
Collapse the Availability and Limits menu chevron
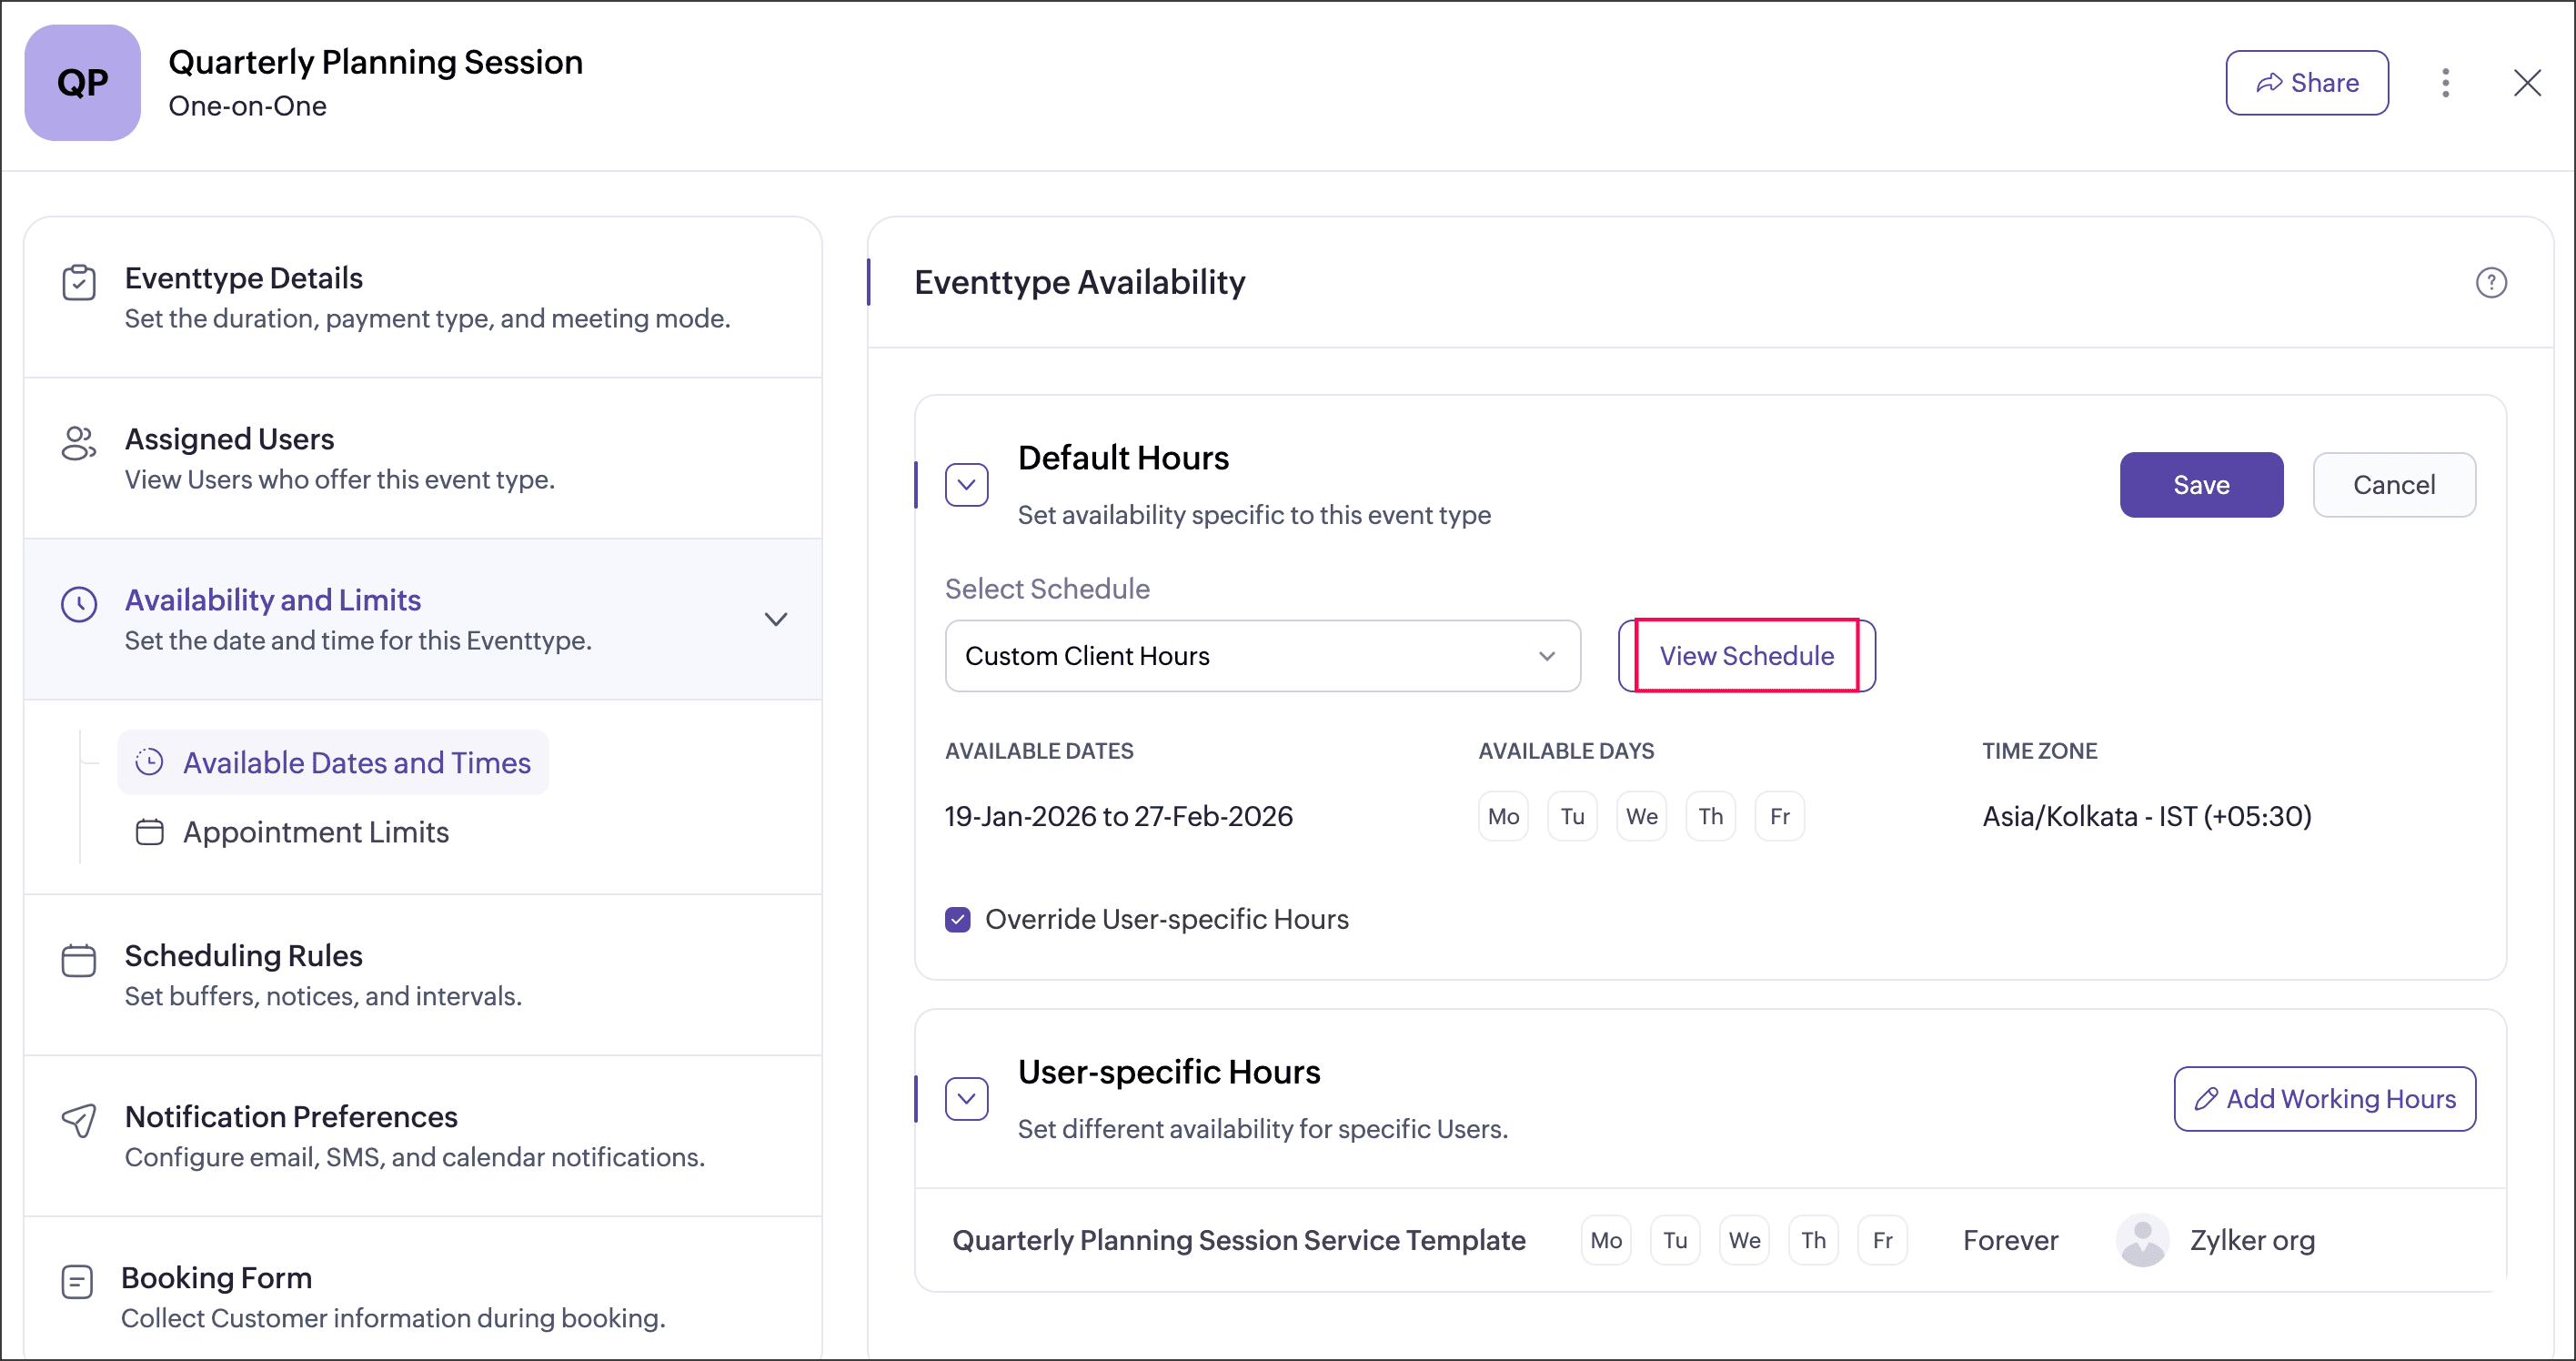pyautogui.click(x=776, y=619)
